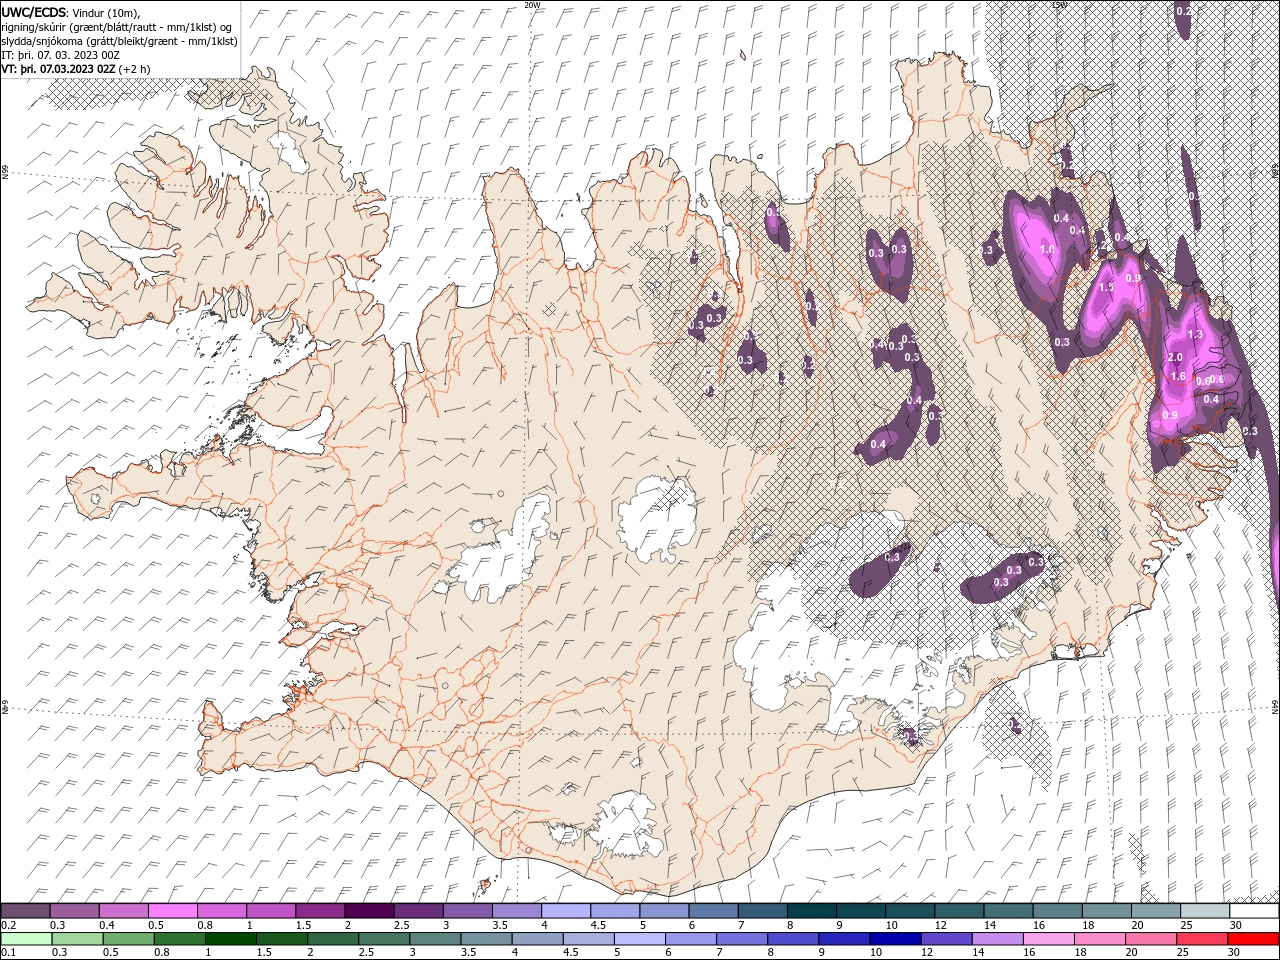The height and width of the screenshot is (960, 1280).
Task: Click the white Hofsjökull glacier in central Iceland
Action: (x=657, y=520)
